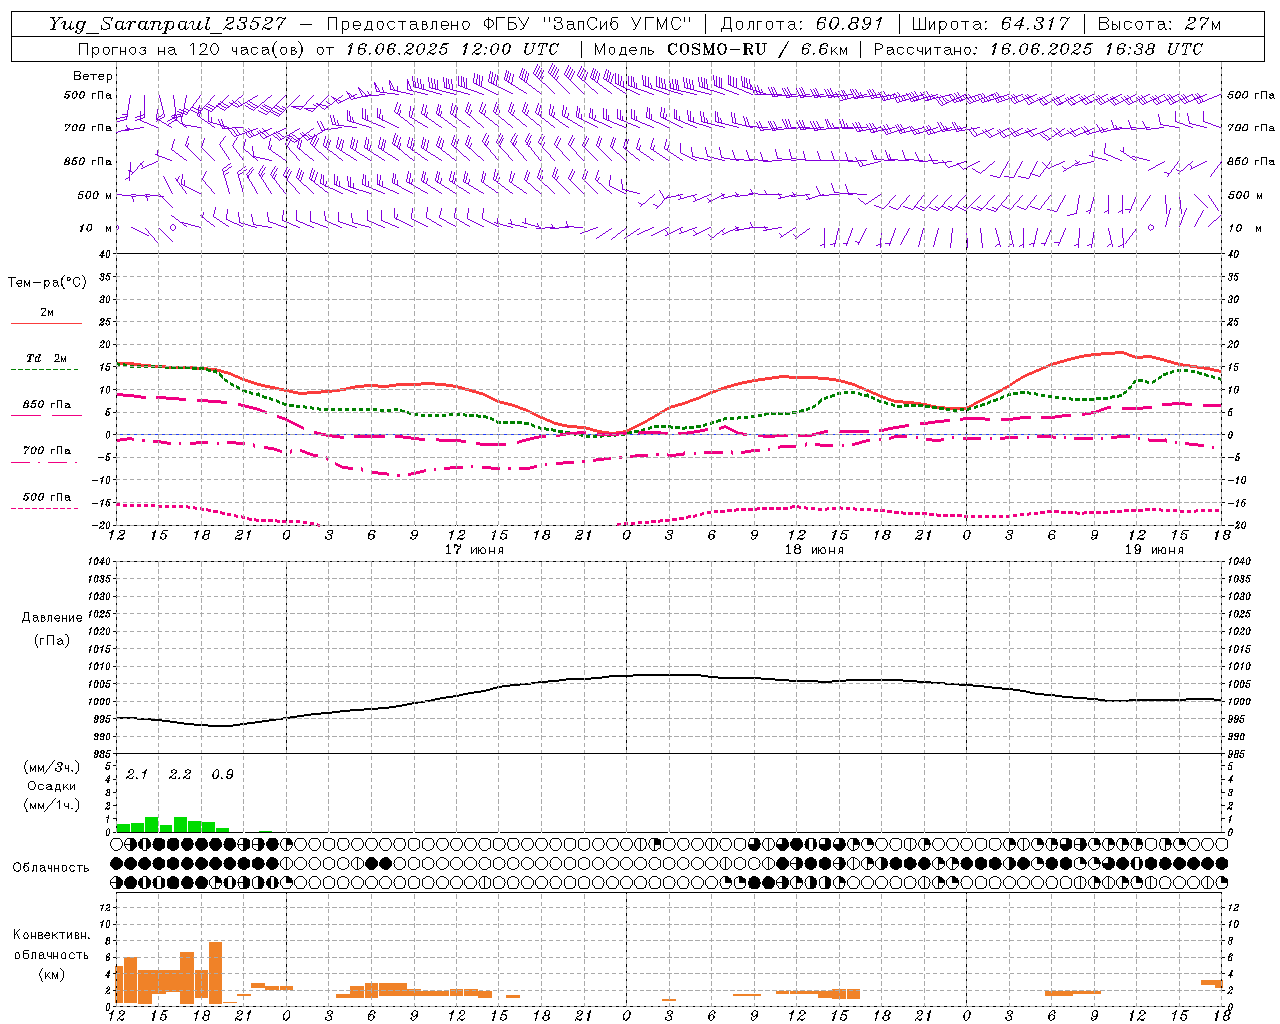Click the Осадки precipitation label
The height and width of the screenshot is (1024, 1280).
click(51, 786)
